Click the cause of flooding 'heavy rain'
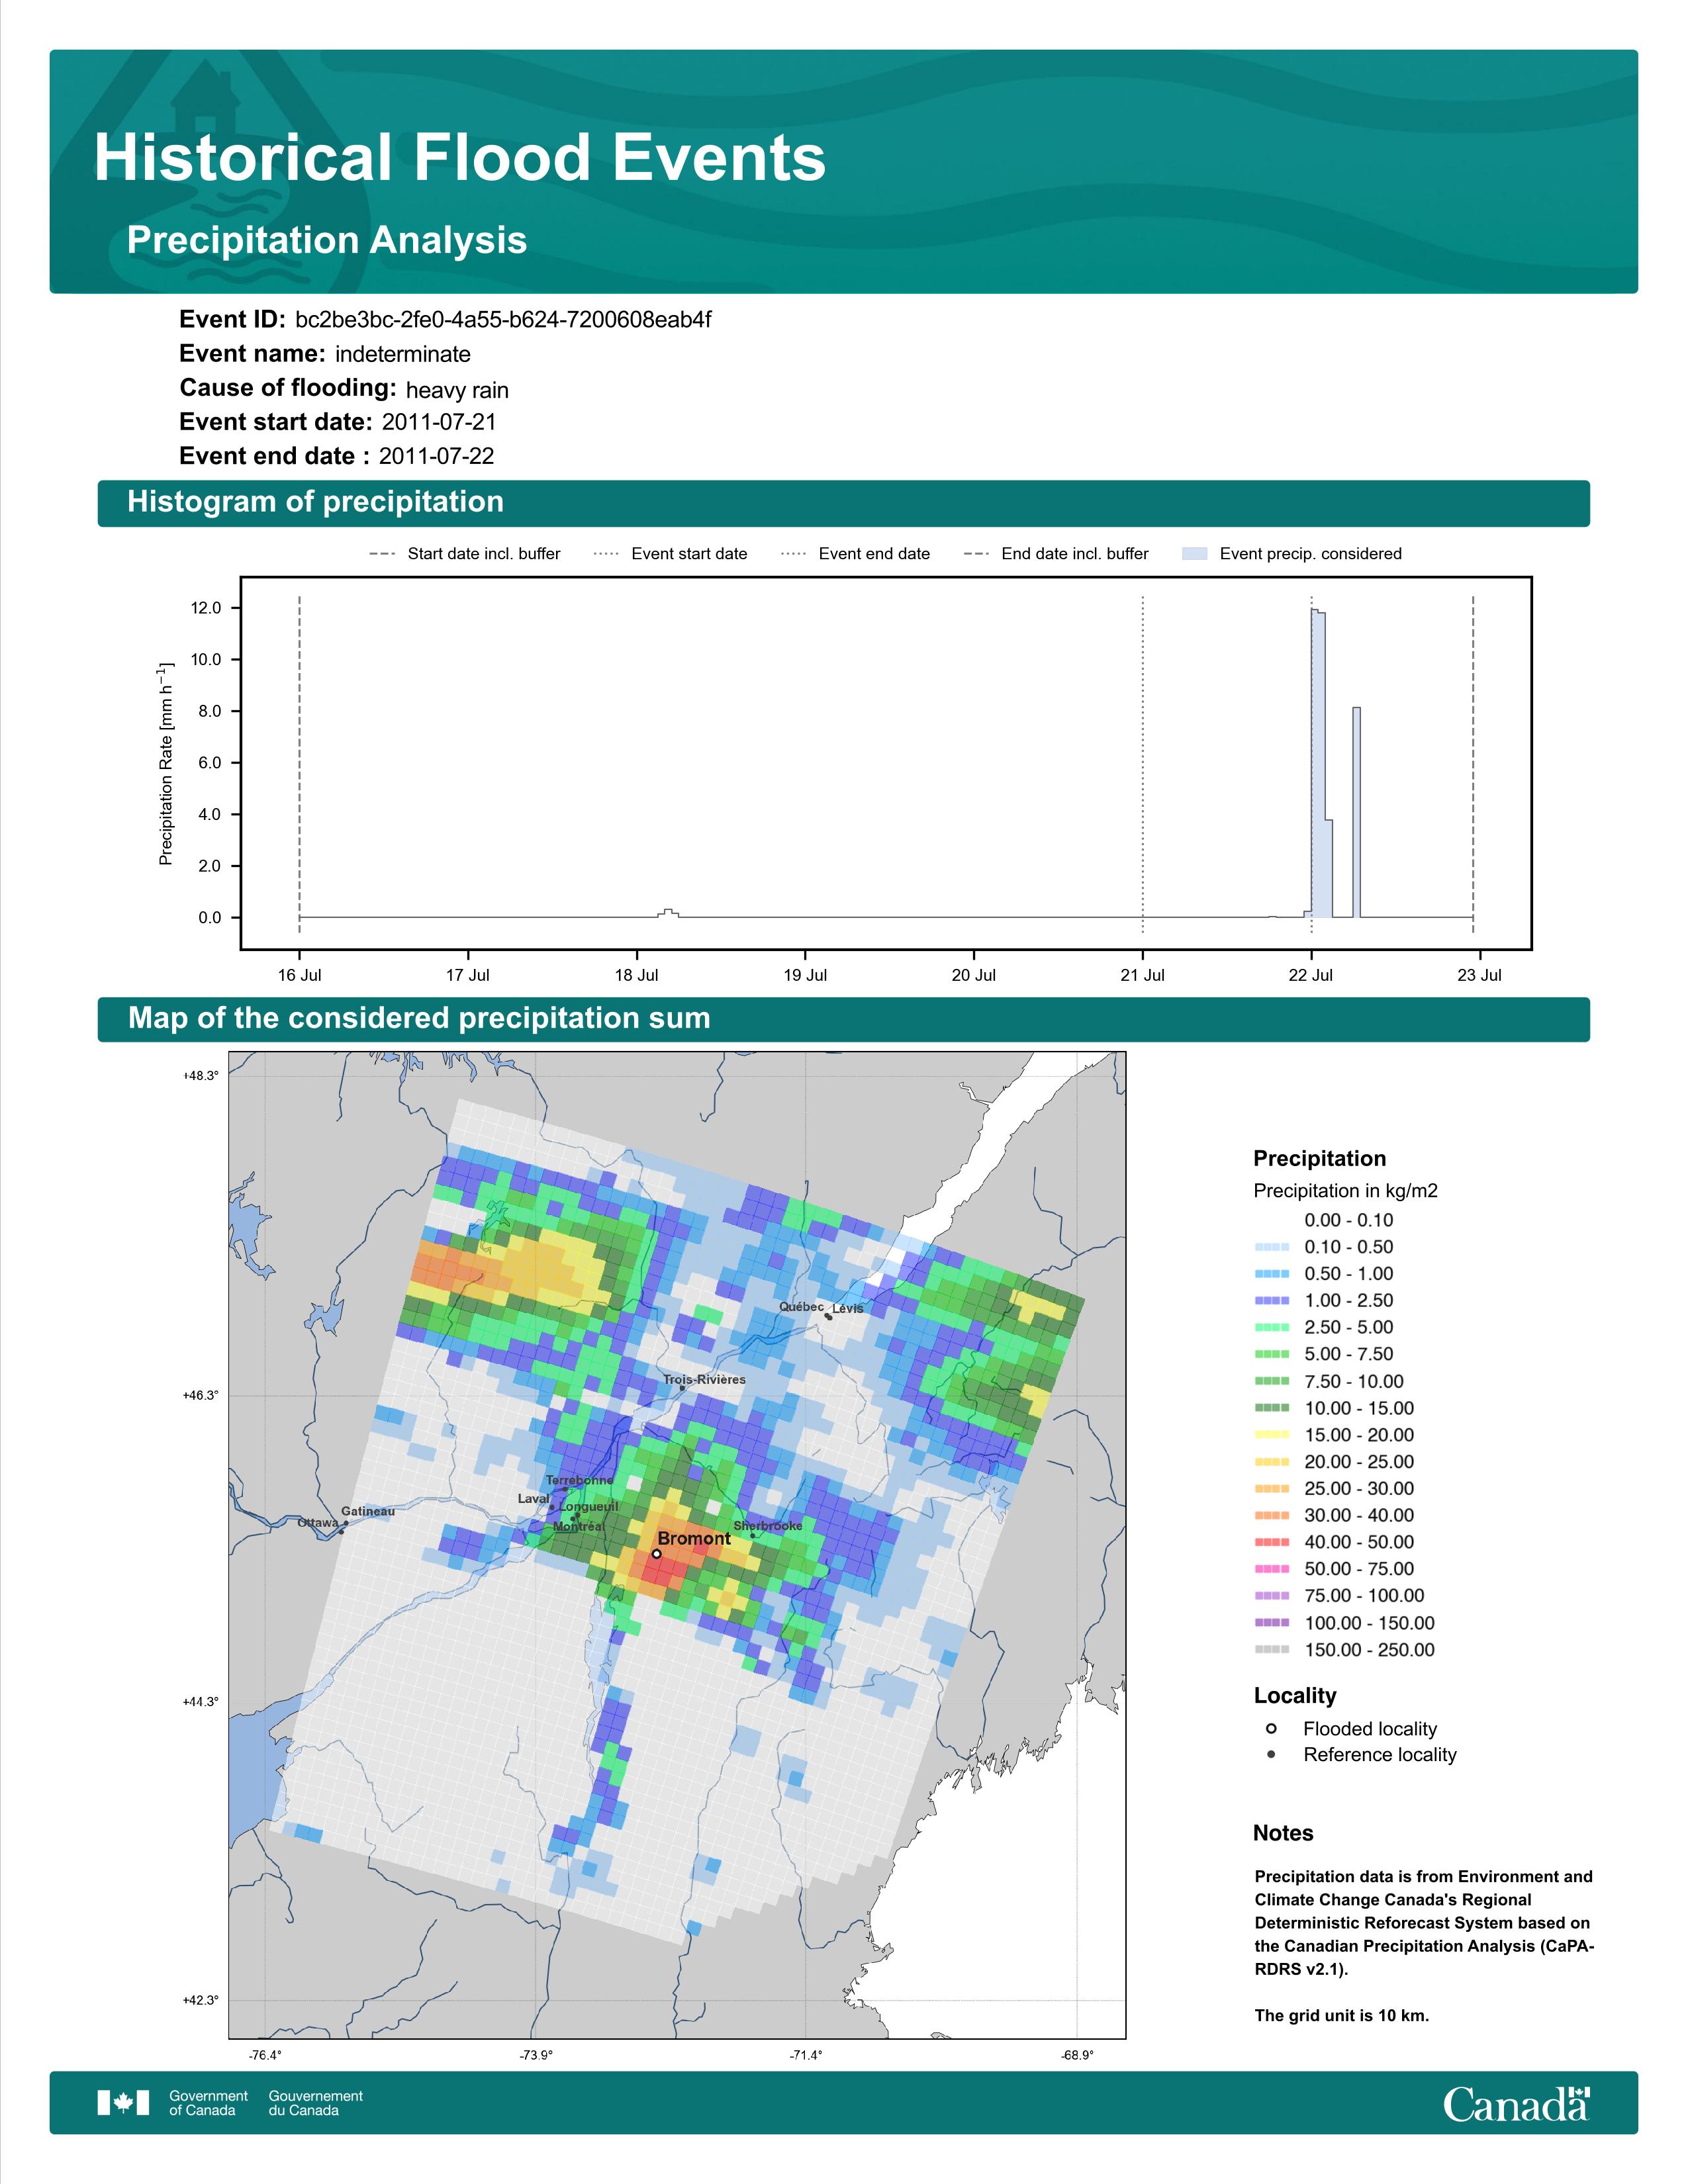1688x2184 pixels. (x=457, y=390)
